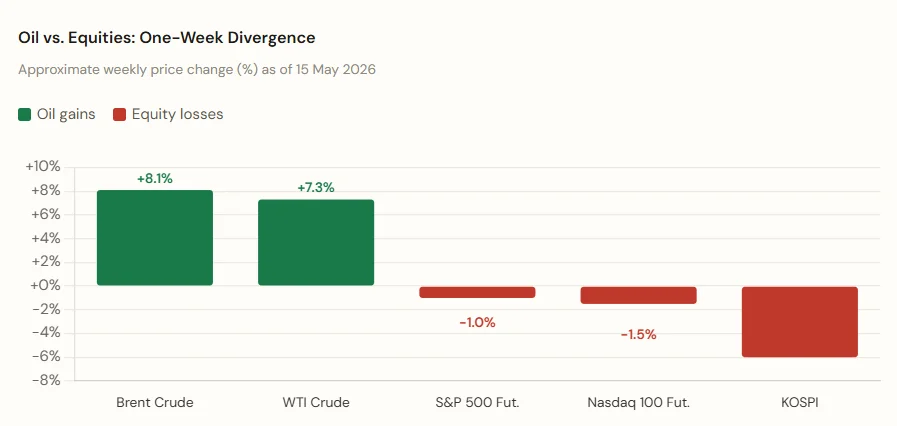The width and height of the screenshot is (897, 426).
Task: Click the +8.1% data label
Action: pos(154,179)
